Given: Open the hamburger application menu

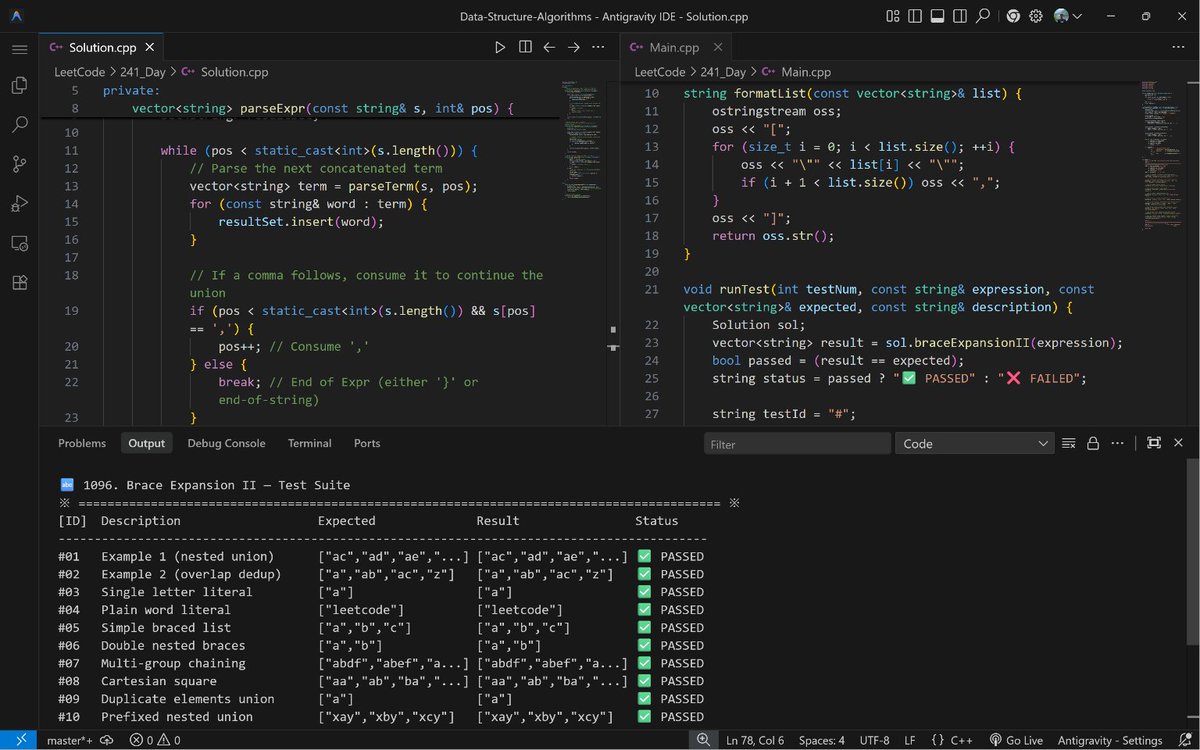Looking at the screenshot, I should point(19,48).
